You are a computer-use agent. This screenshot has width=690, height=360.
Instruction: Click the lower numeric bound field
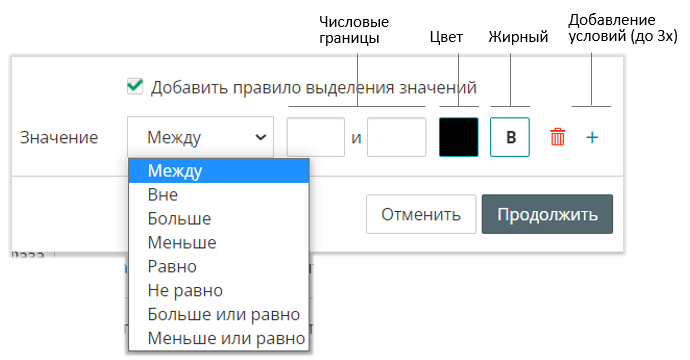(316, 137)
